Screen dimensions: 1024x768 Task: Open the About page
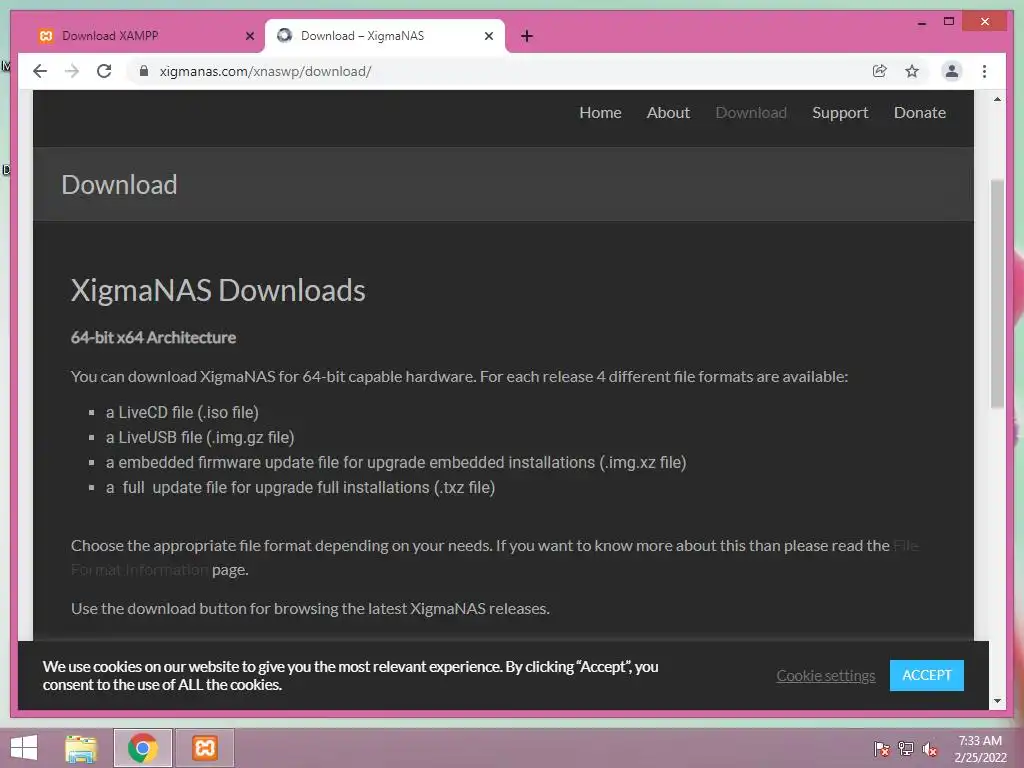tap(668, 112)
